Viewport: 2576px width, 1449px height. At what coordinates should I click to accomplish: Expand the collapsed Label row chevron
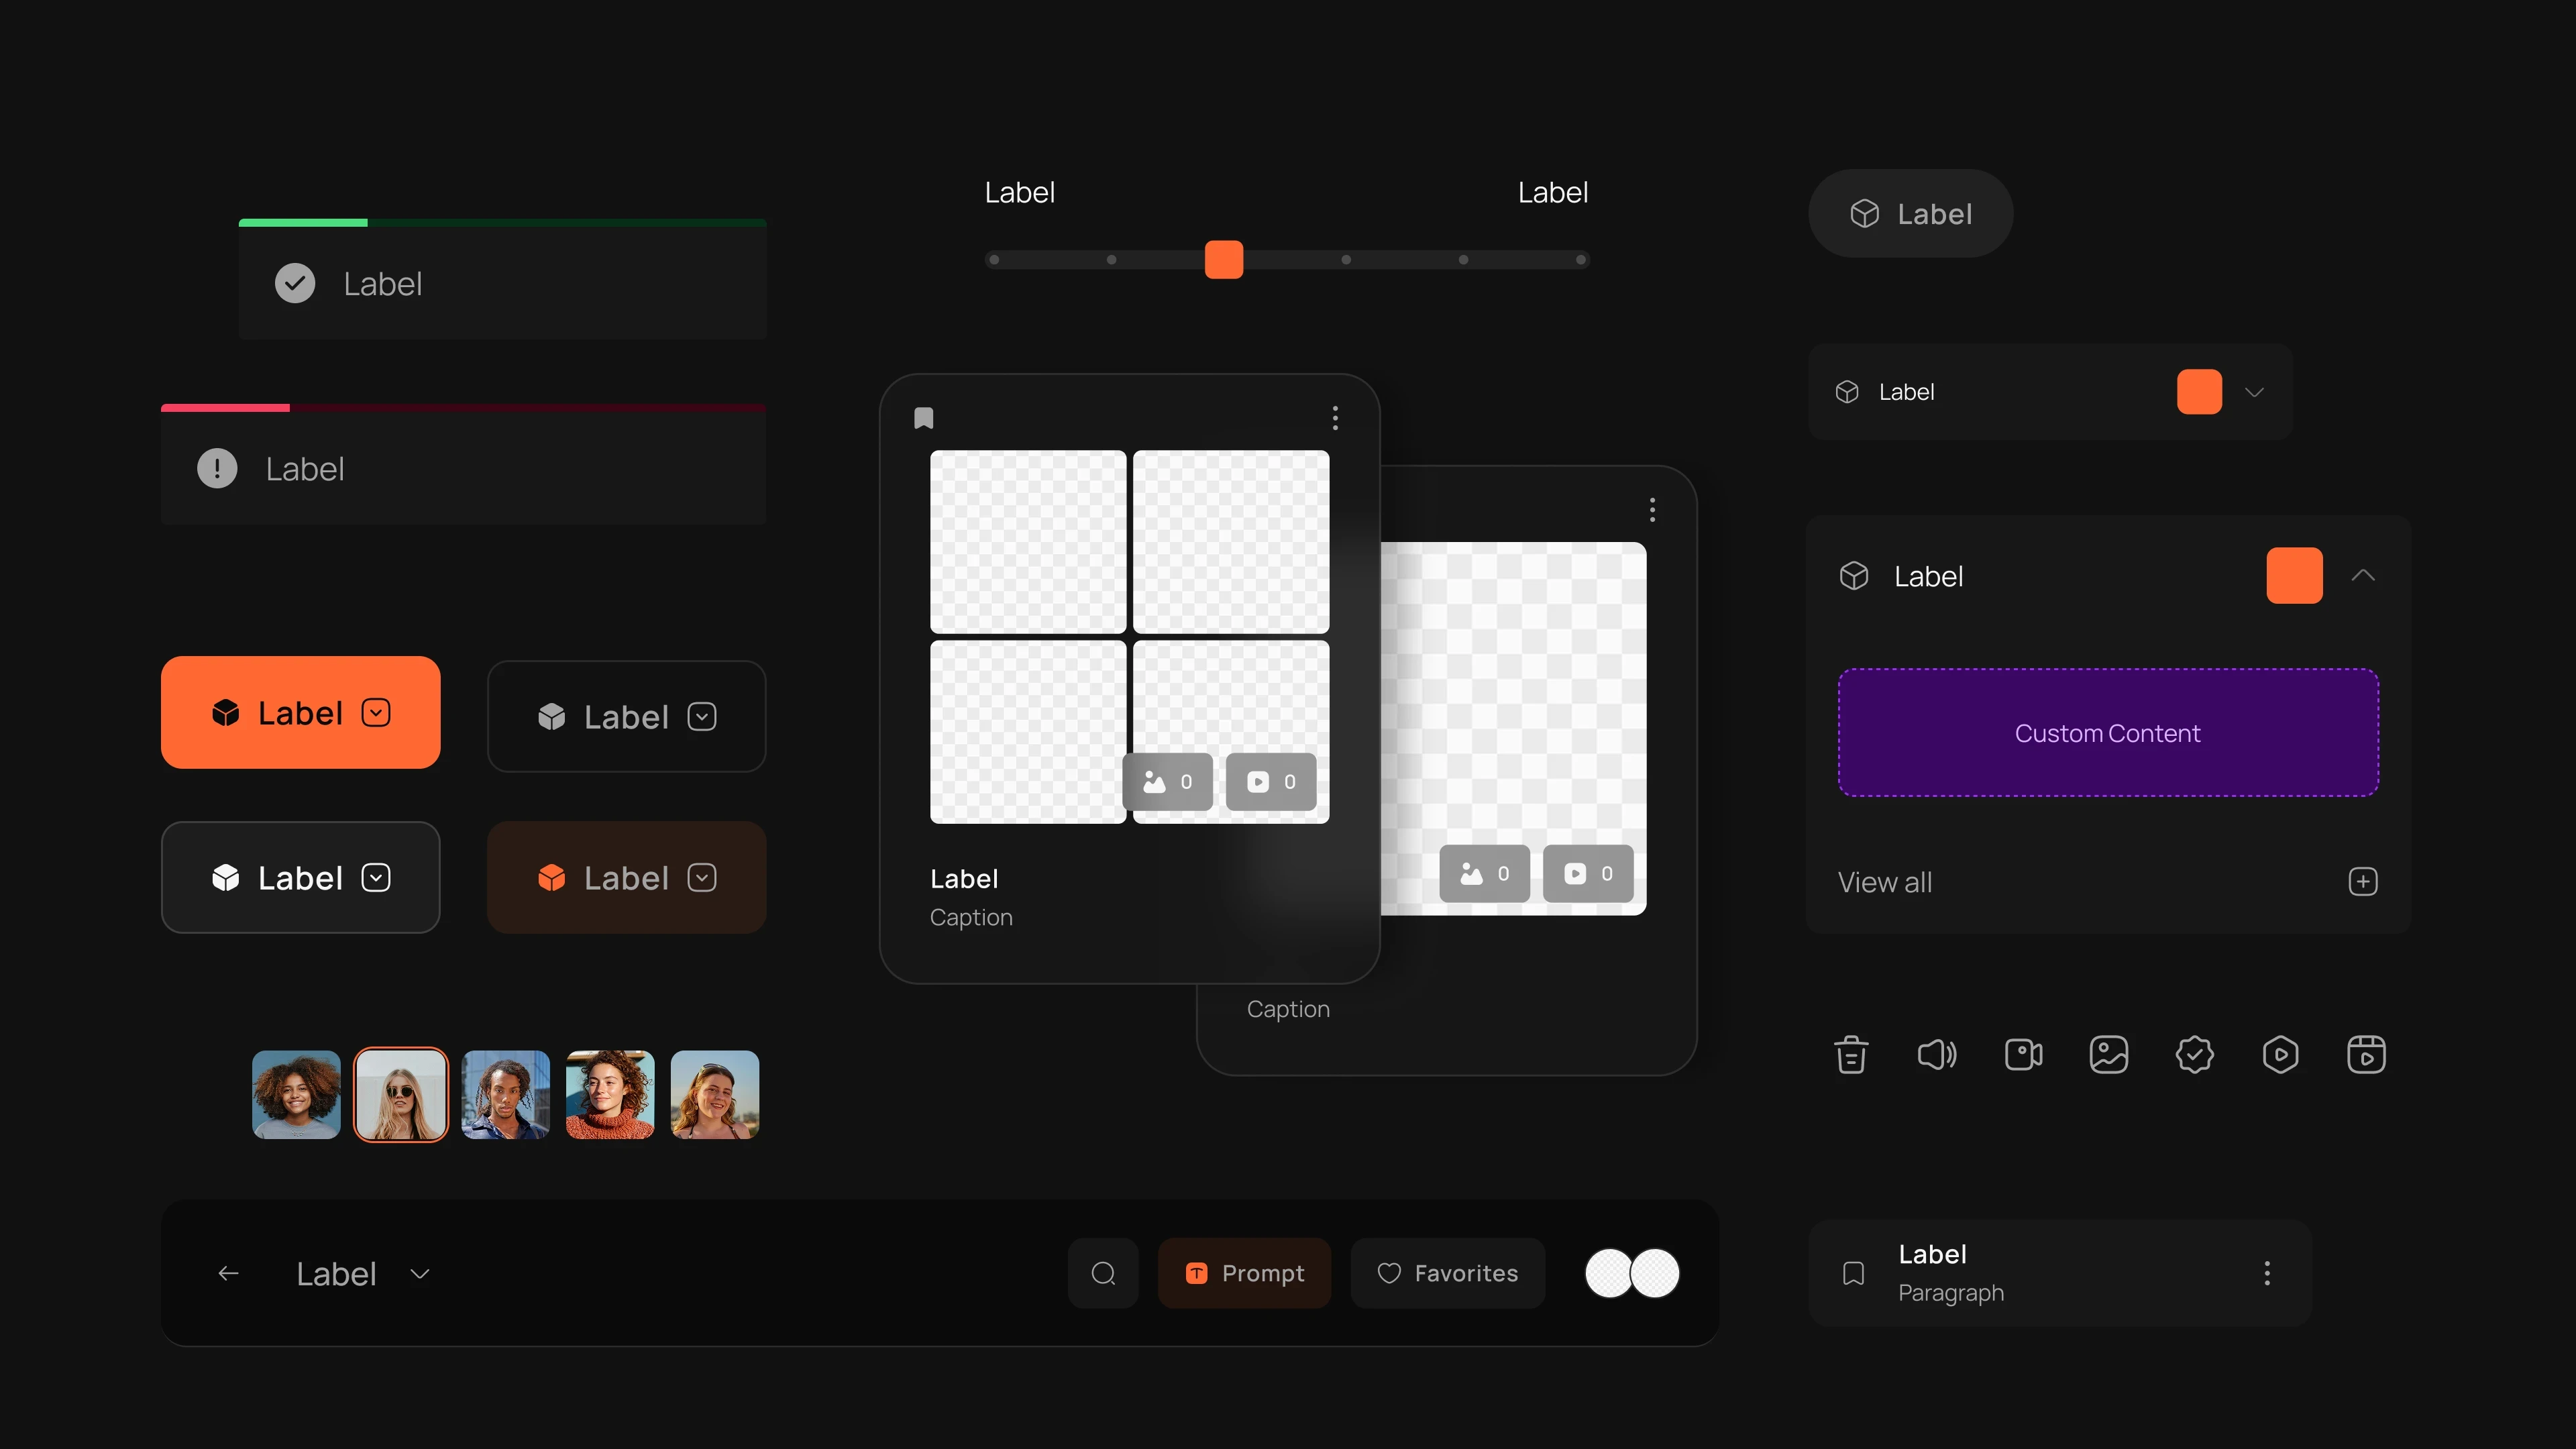pyautogui.click(x=2254, y=392)
